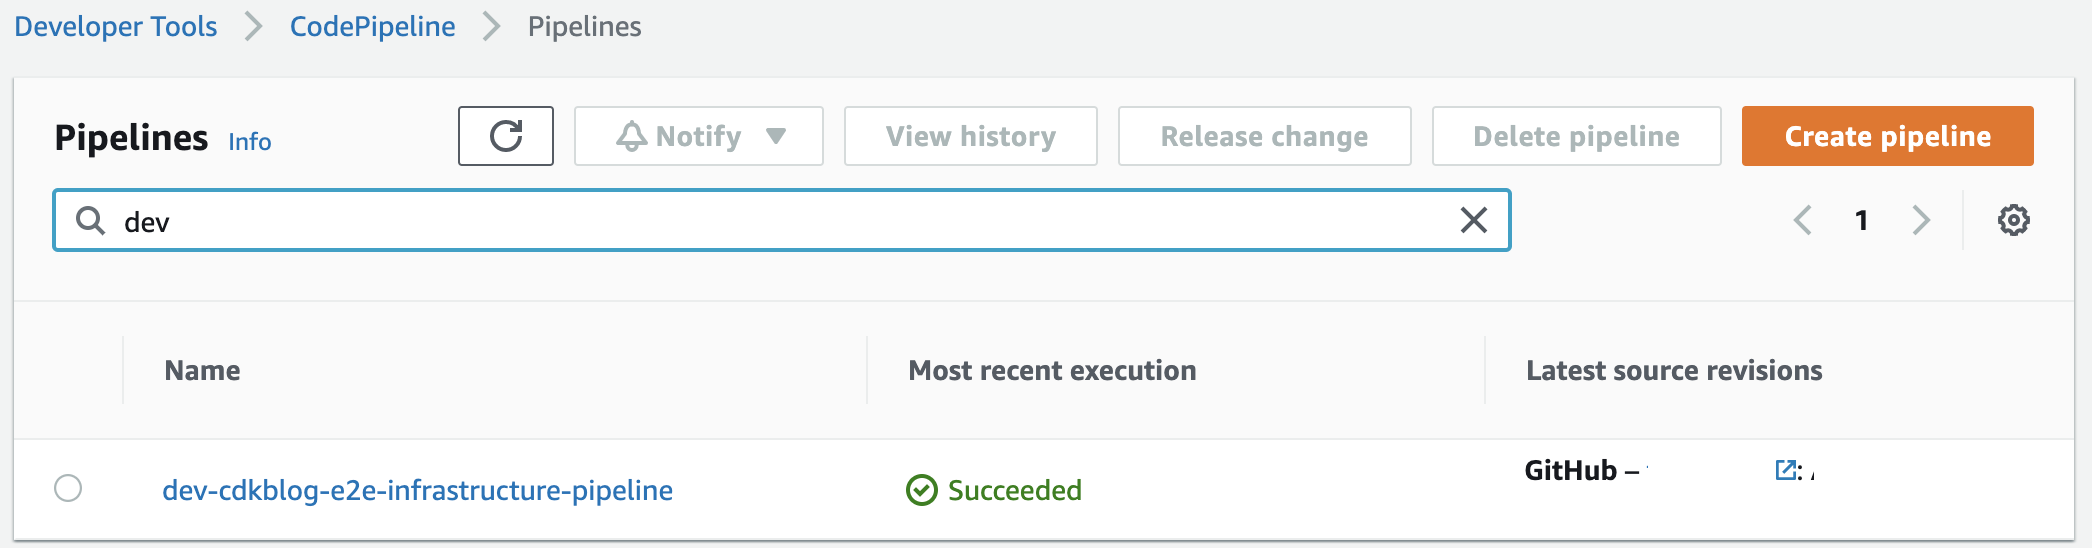Navigate to Developer Tools breadcrumb
The width and height of the screenshot is (2092, 548).
(115, 26)
